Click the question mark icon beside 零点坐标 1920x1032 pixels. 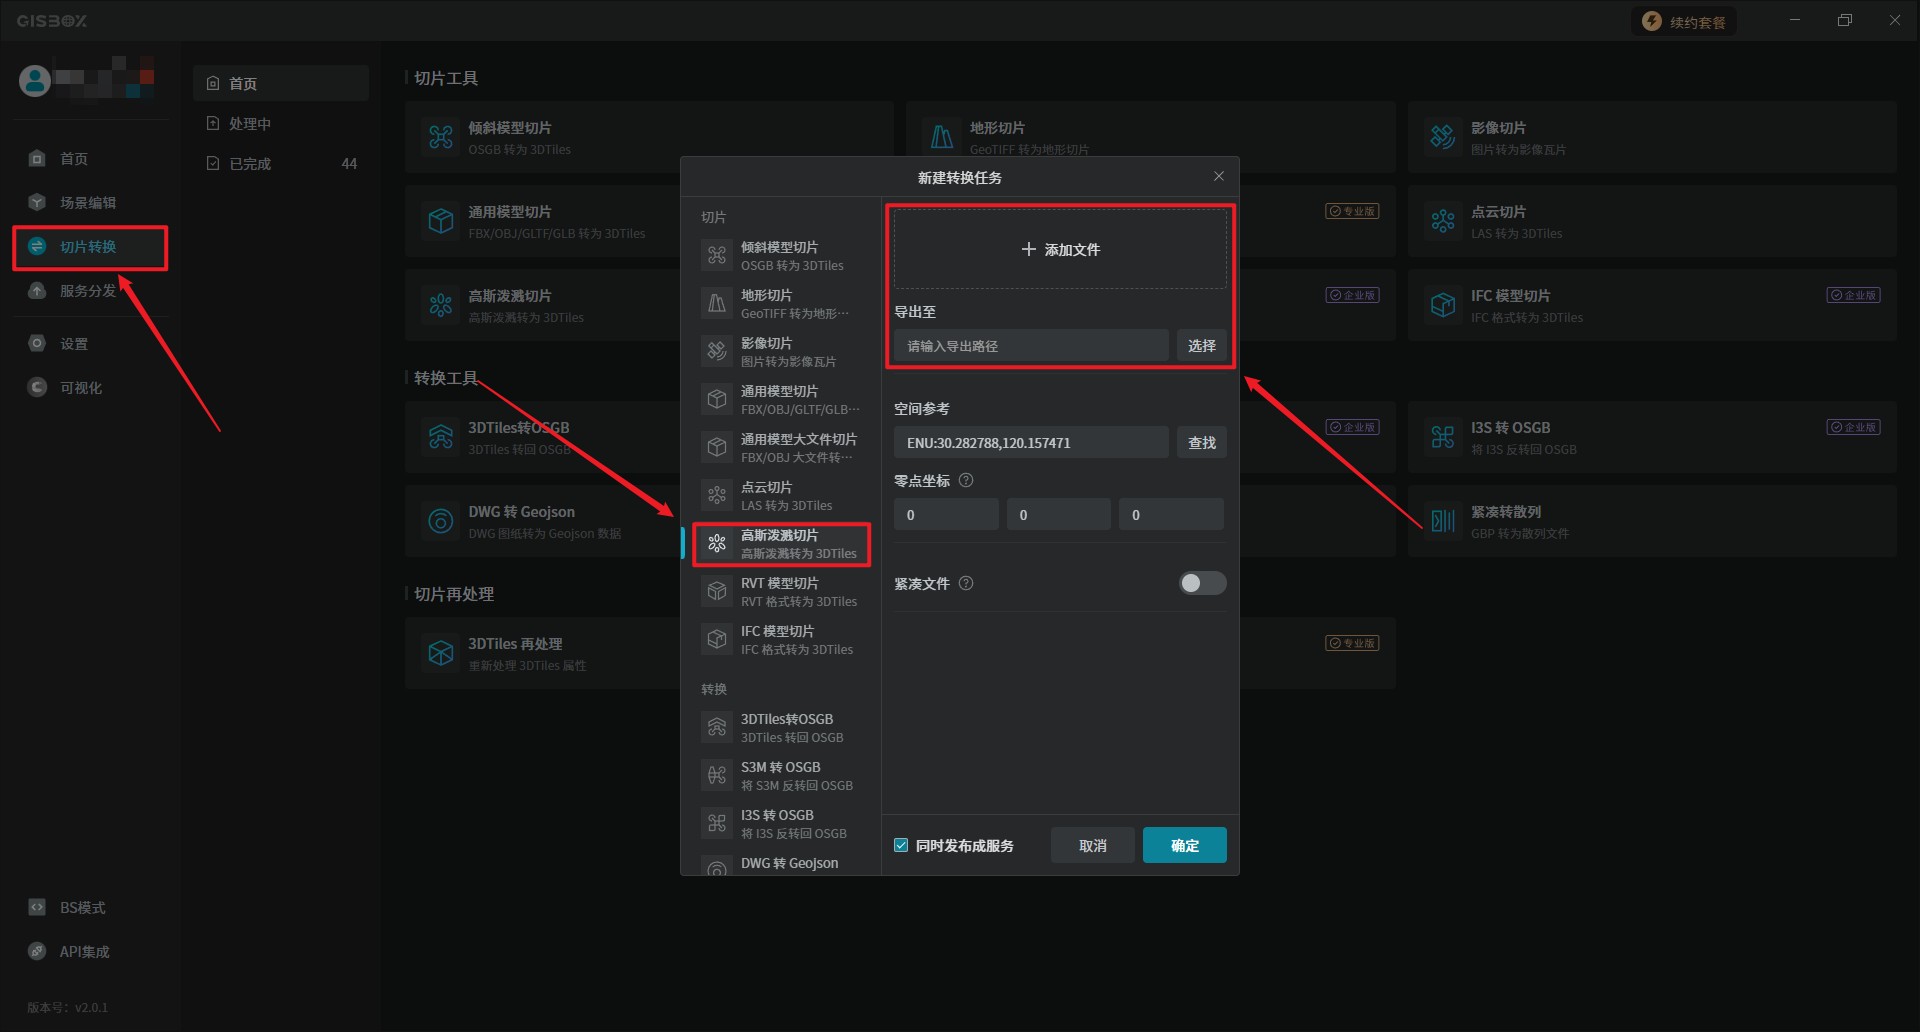pyautogui.click(x=966, y=480)
